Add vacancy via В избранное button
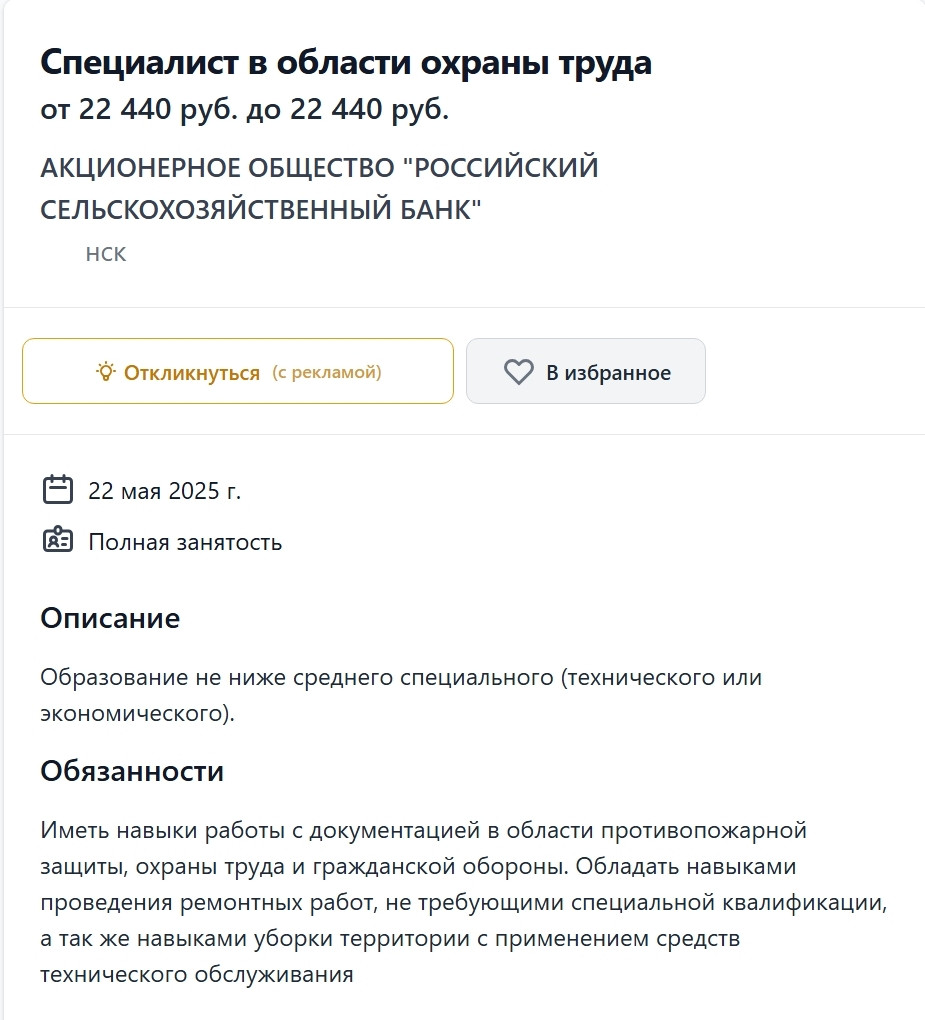The height and width of the screenshot is (1020, 925). [x=585, y=372]
